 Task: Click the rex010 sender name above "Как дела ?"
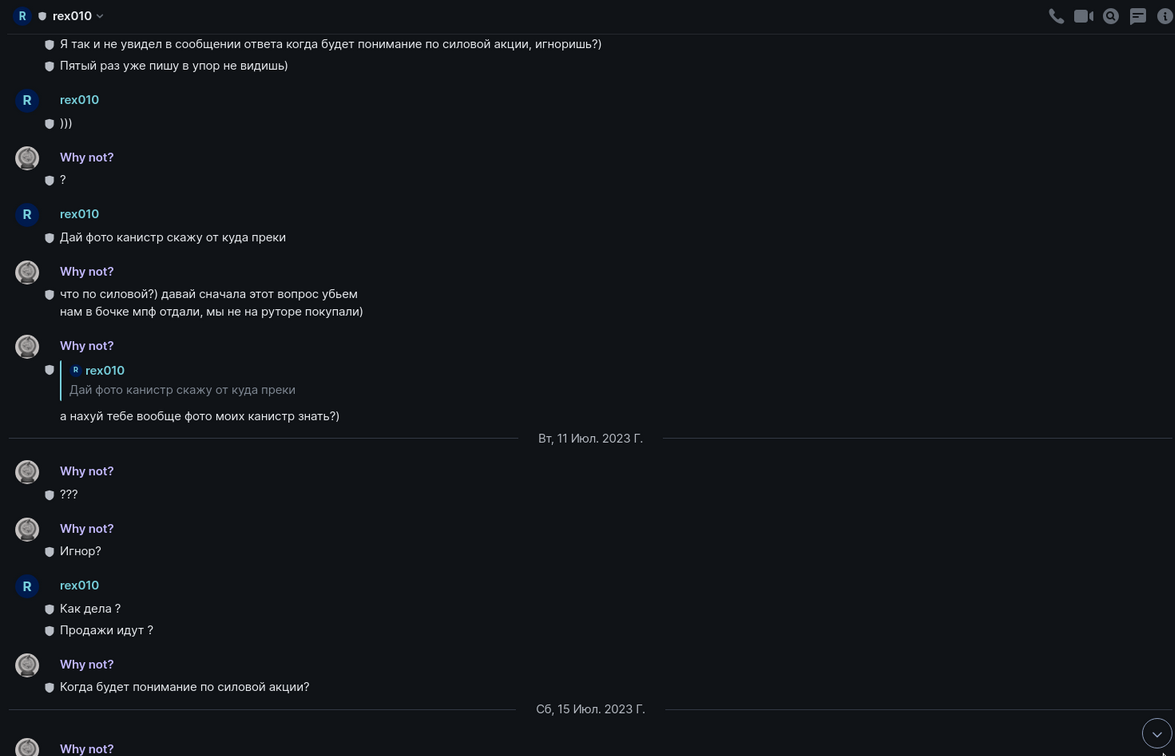[79, 585]
